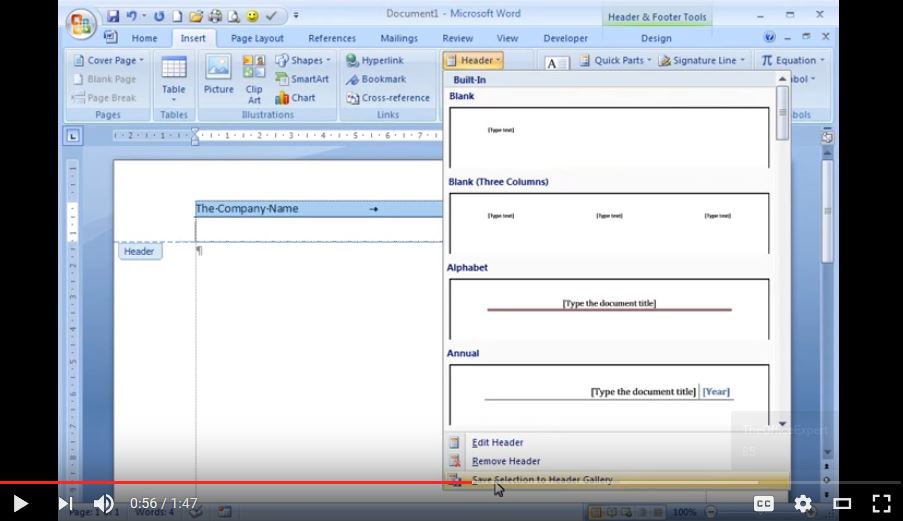Click the tab selector on the ruler

pyautogui.click(x=73, y=136)
